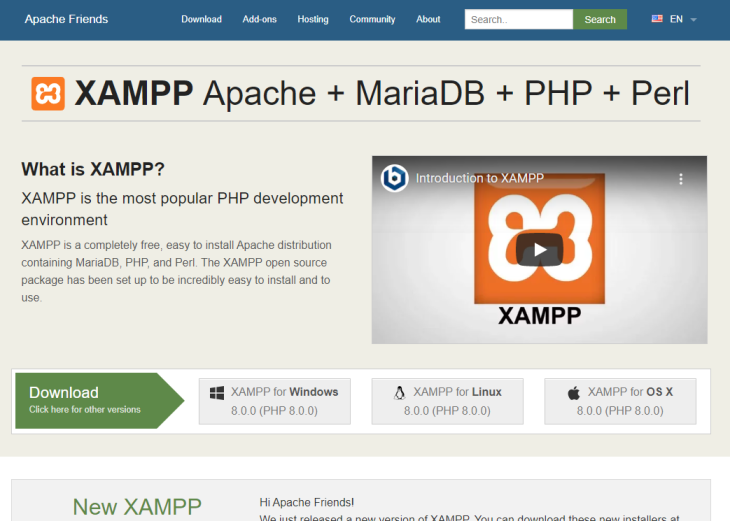Click the green Search button
730x521 pixels.
click(600, 20)
